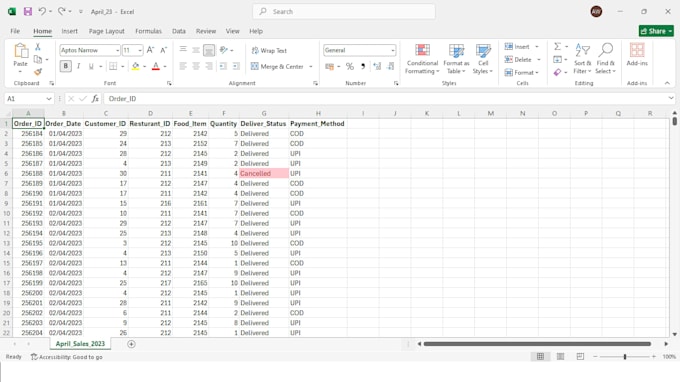Toggle Wrap Text
The height and width of the screenshot is (382, 680).
point(269,51)
